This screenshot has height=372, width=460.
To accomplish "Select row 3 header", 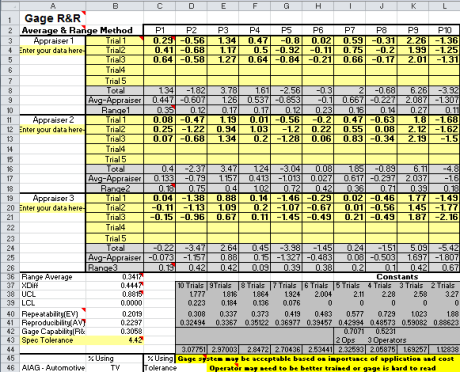I will [x=10, y=41].
